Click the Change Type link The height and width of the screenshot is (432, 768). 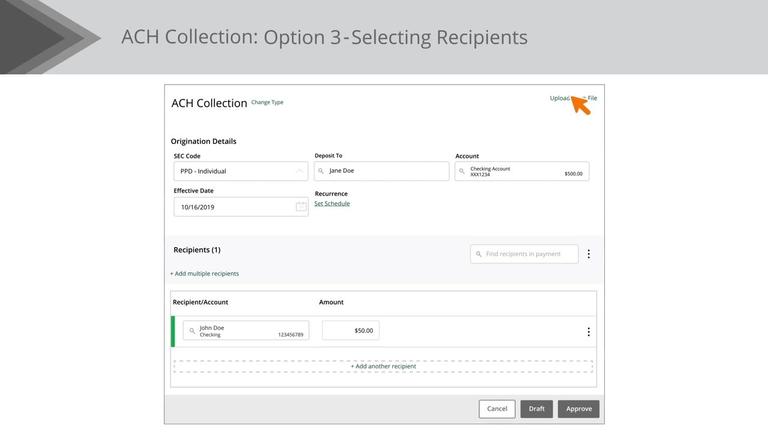point(267,102)
